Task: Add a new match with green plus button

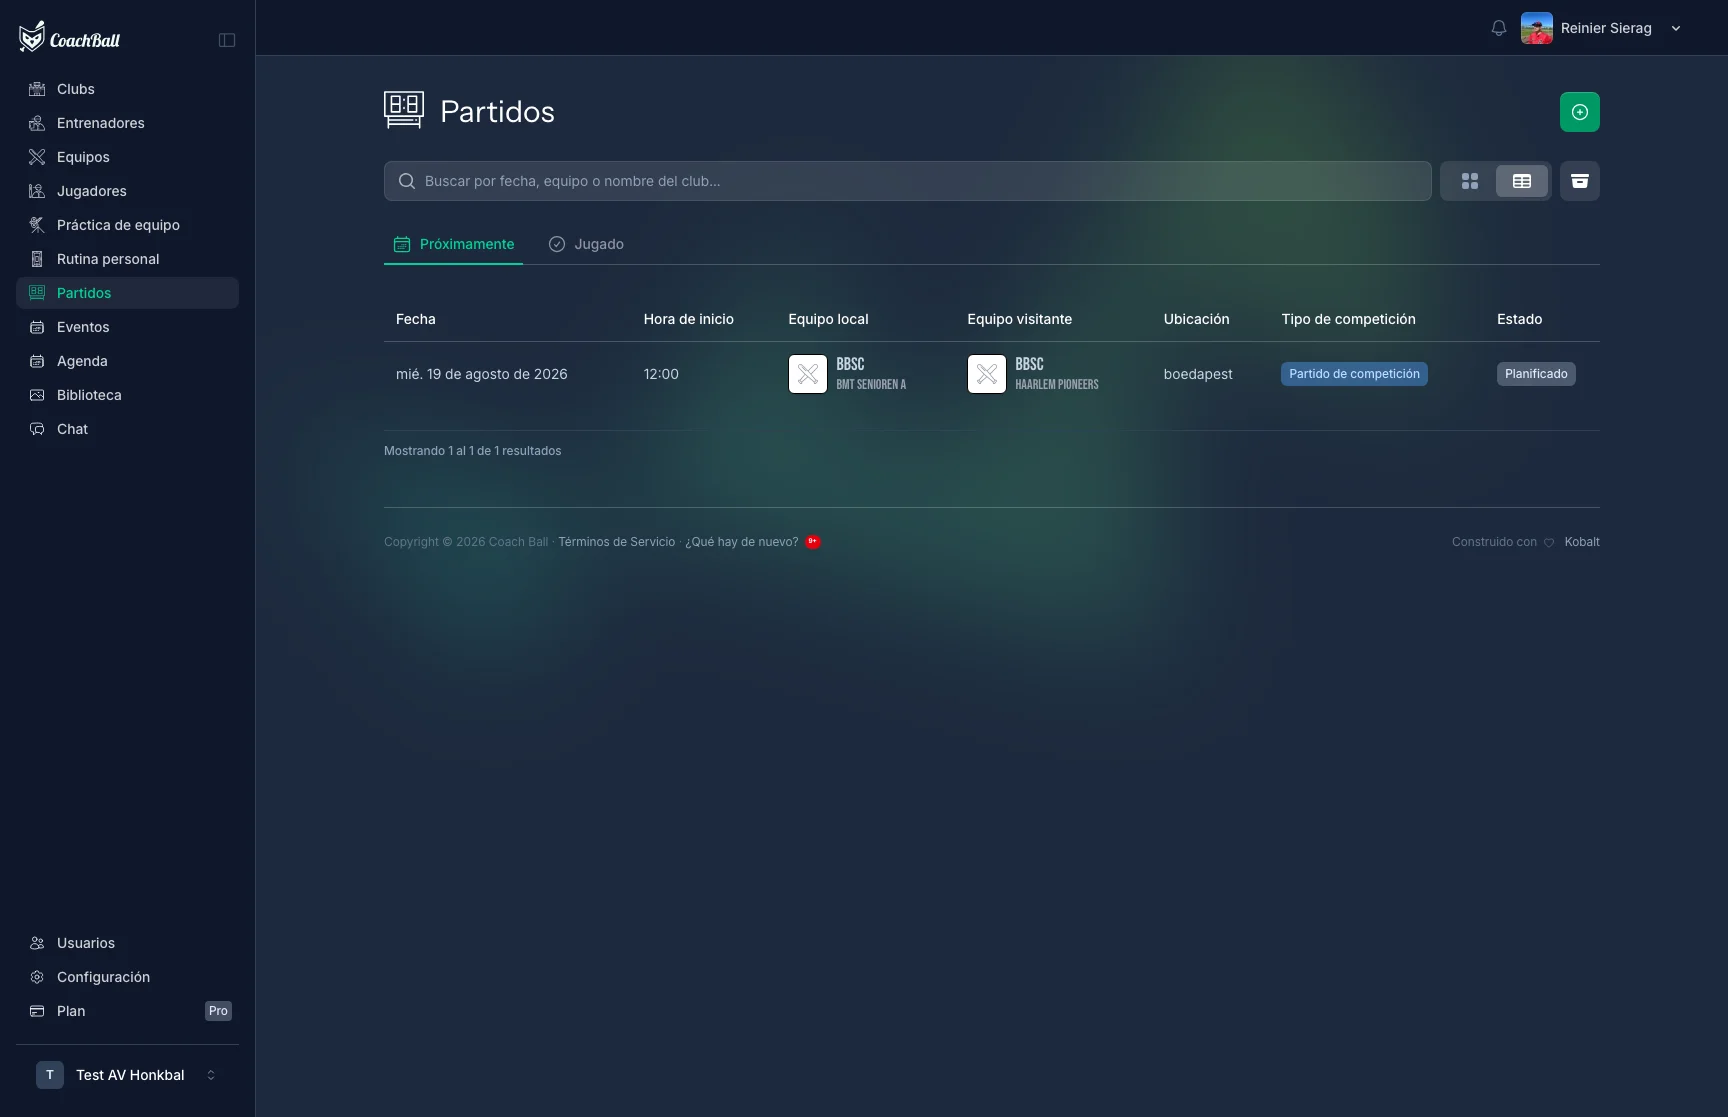Action: click(x=1579, y=112)
